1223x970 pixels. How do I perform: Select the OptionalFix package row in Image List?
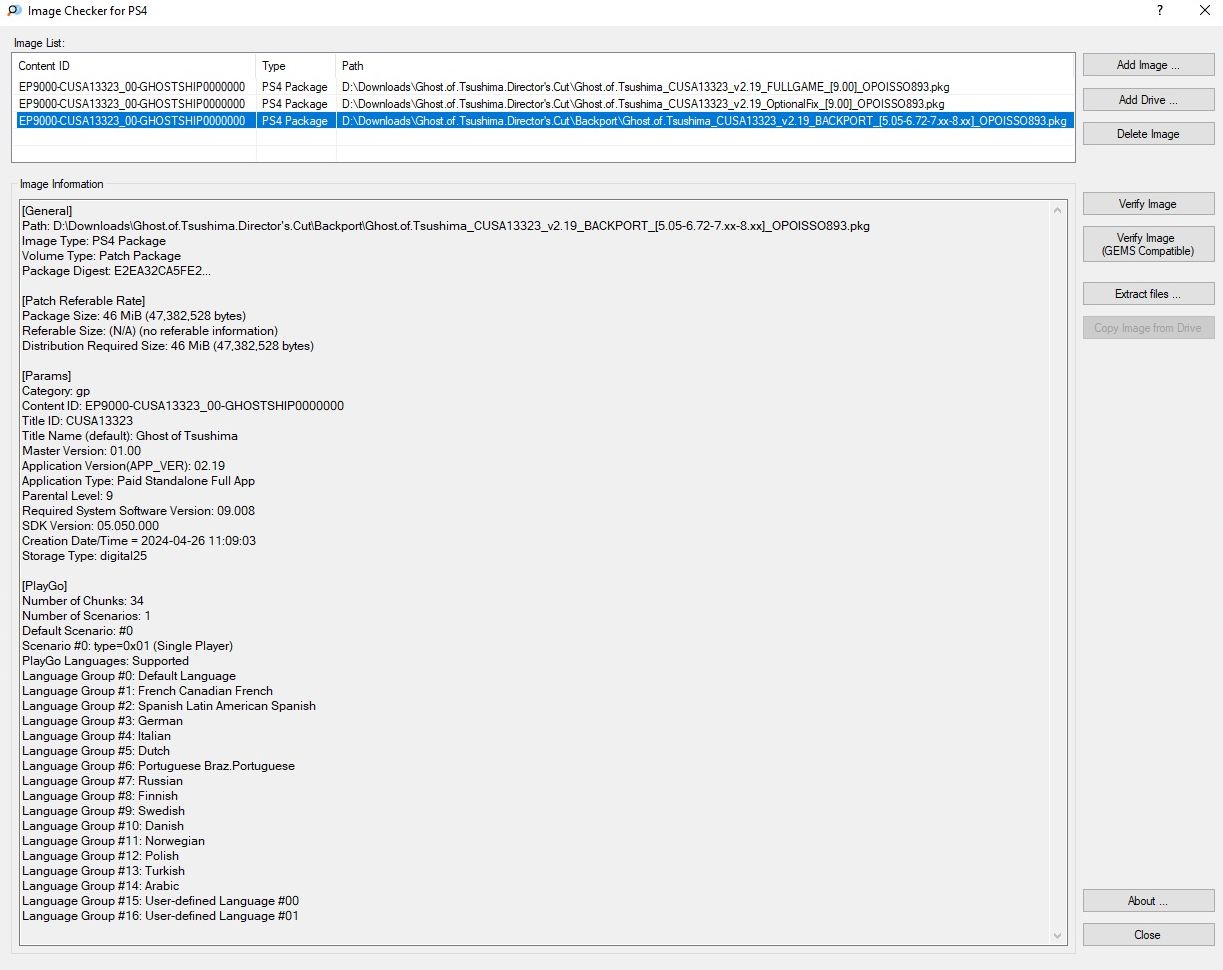545,104
